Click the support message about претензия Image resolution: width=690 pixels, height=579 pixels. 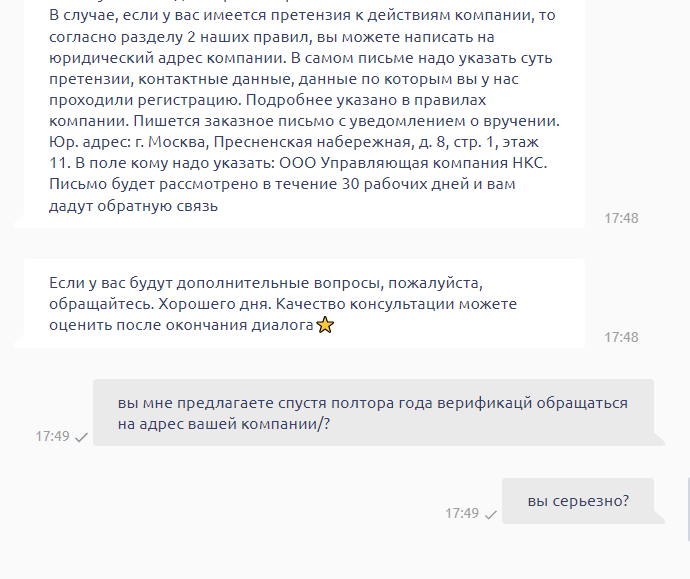click(300, 110)
